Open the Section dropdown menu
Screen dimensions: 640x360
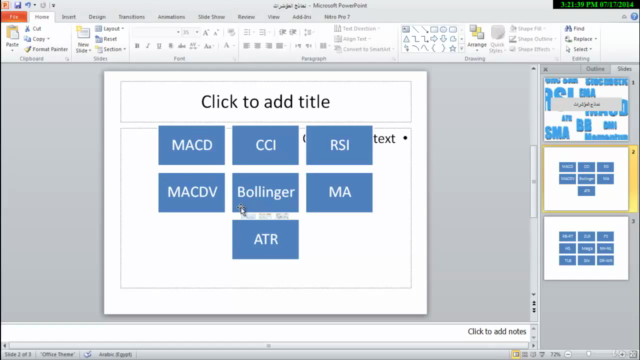pos(111,49)
